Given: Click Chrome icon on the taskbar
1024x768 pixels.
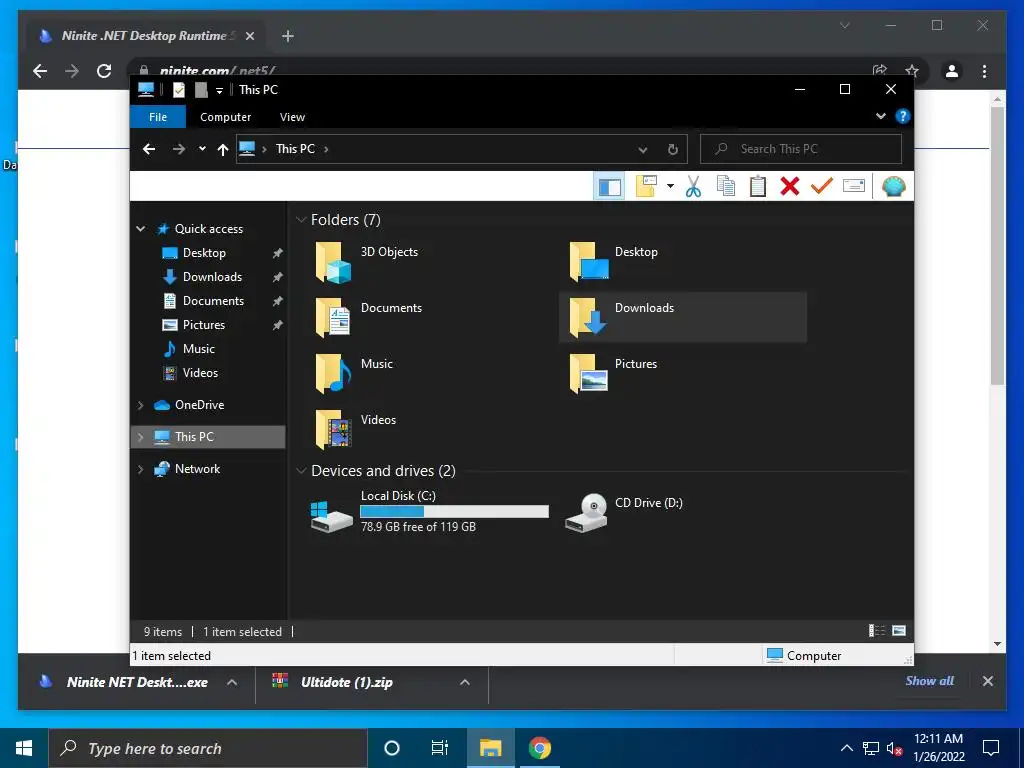Looking at the screenshot, I should pos(539,748).
